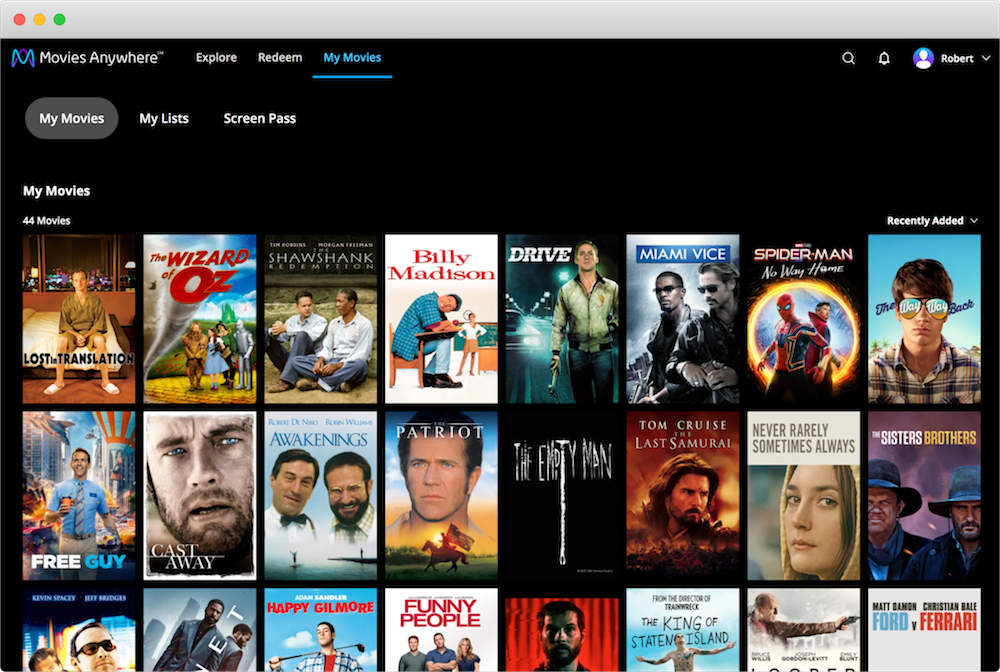Open the notifications bell
1000x672 pixels.
coord(884,59)
